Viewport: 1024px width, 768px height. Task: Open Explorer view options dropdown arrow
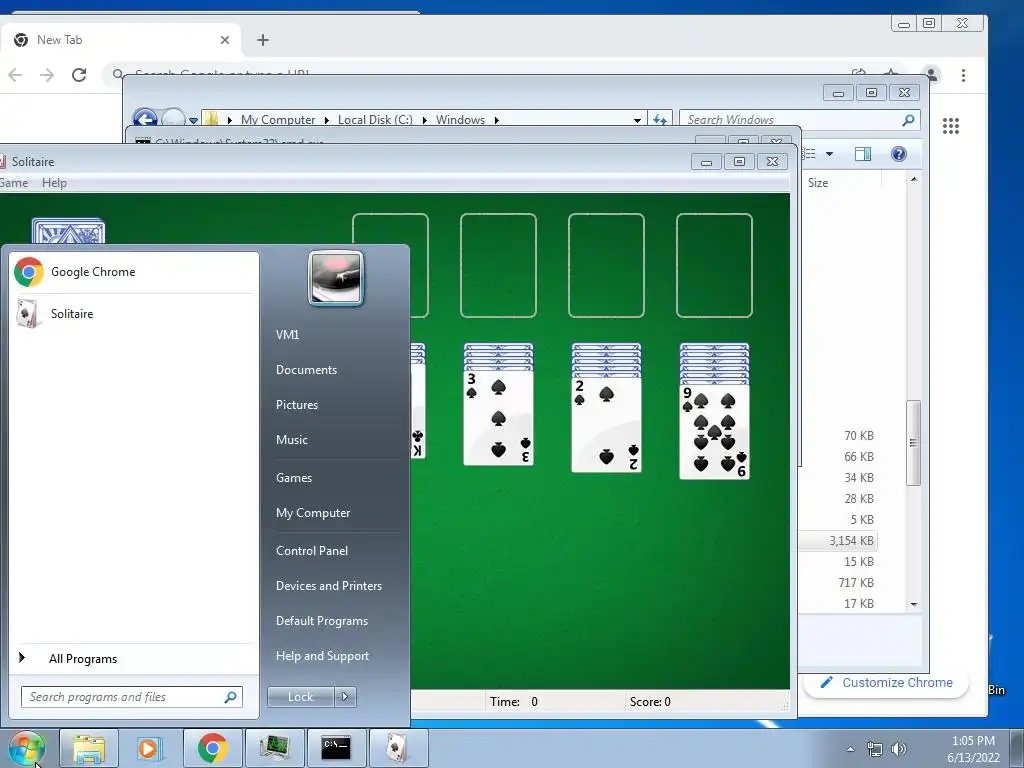(829, 154)
